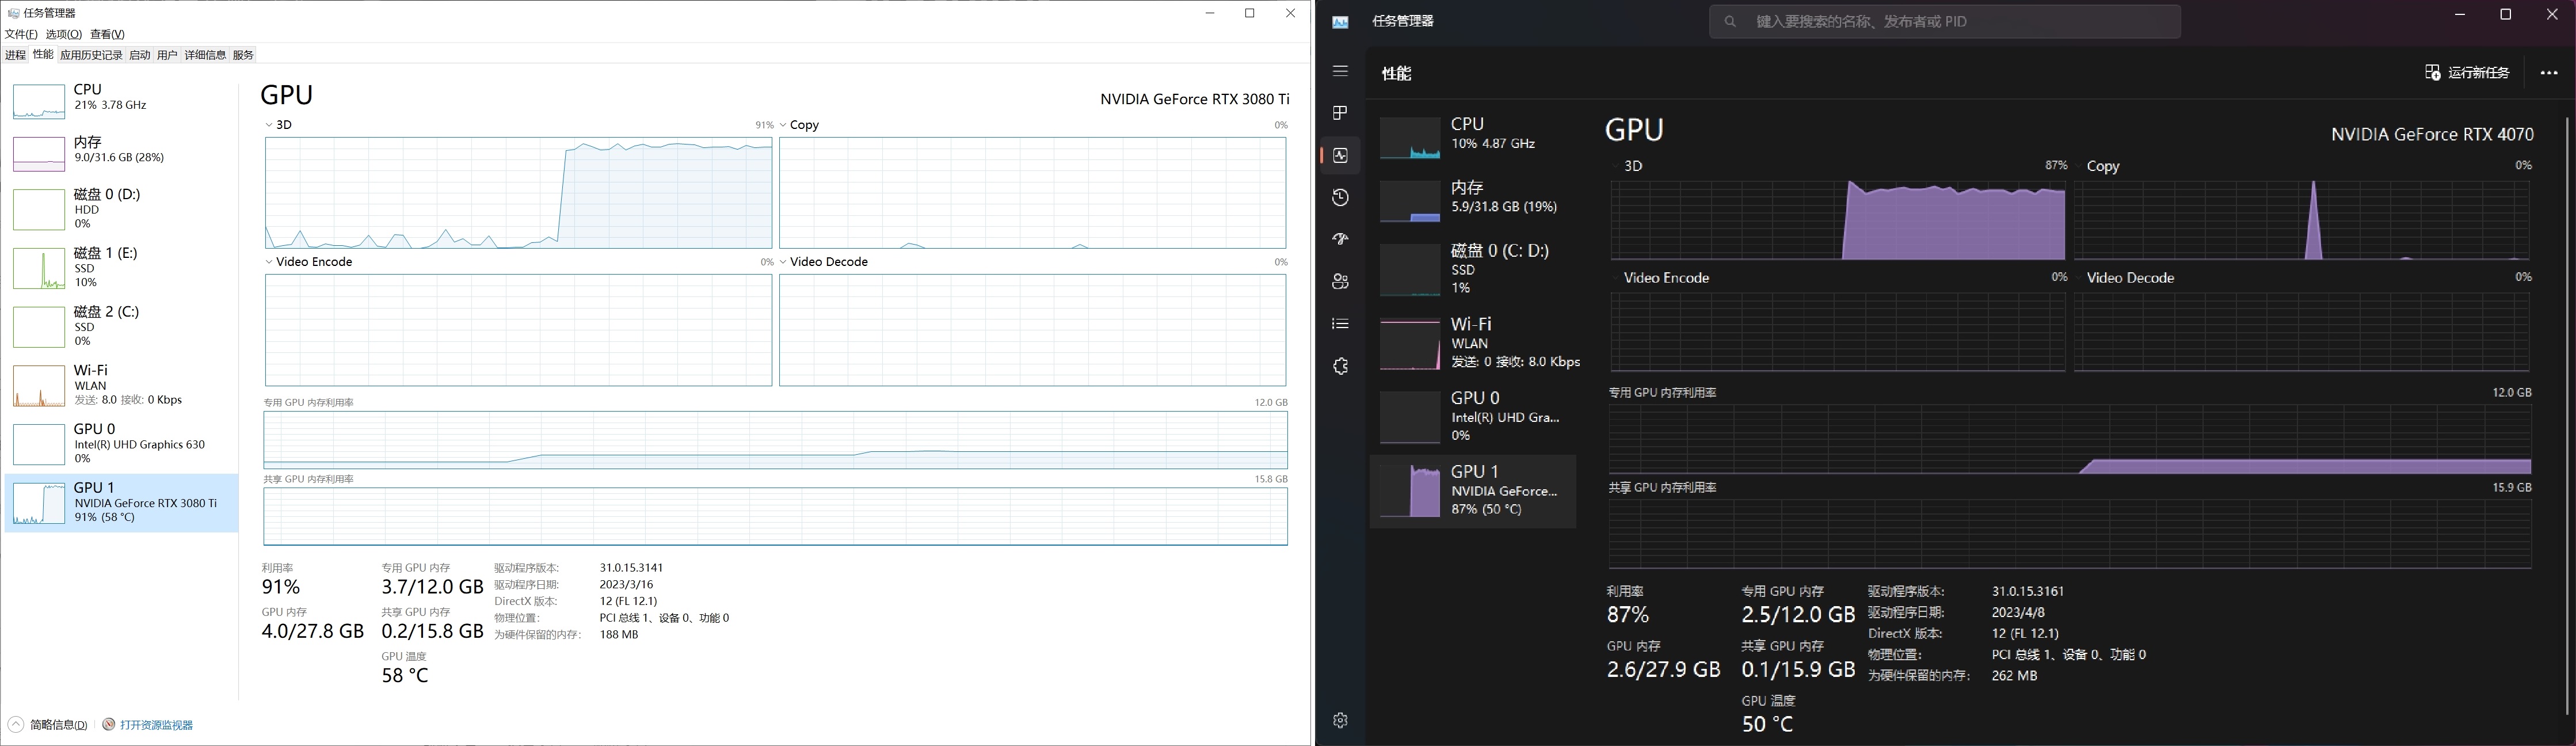Open the 选项(O) menu
2576x746 pixels.
63,34
